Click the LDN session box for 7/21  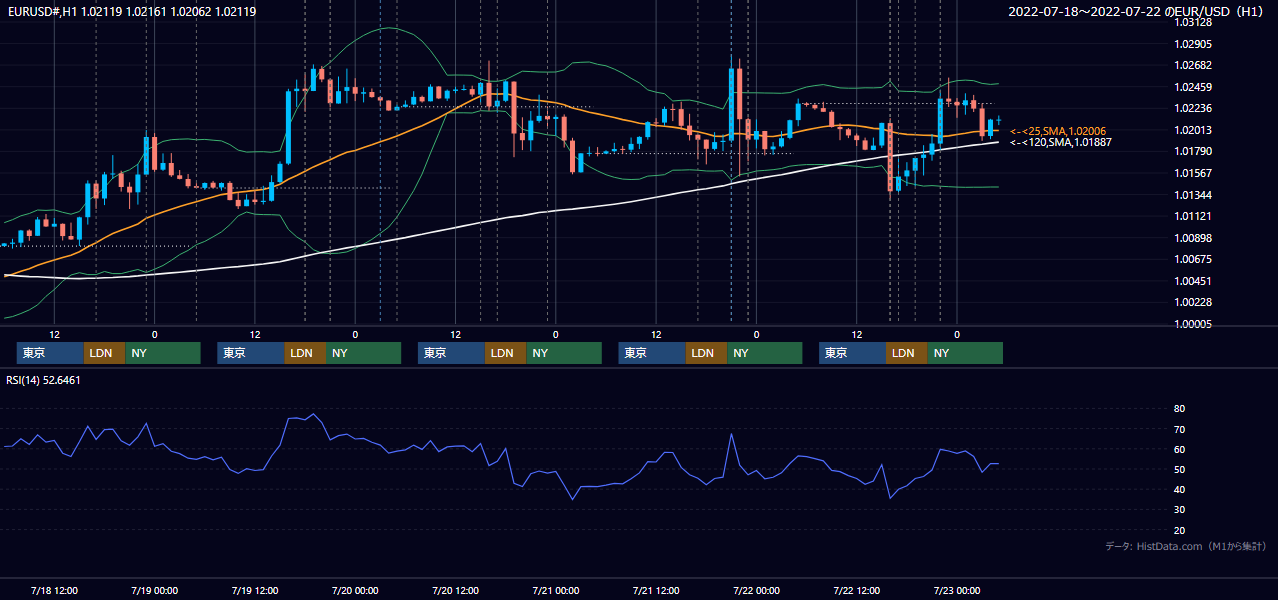[x=707, y=353]
